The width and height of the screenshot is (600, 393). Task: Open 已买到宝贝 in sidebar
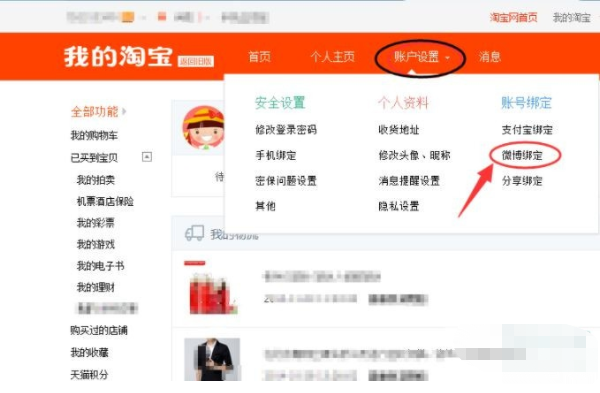94,157
